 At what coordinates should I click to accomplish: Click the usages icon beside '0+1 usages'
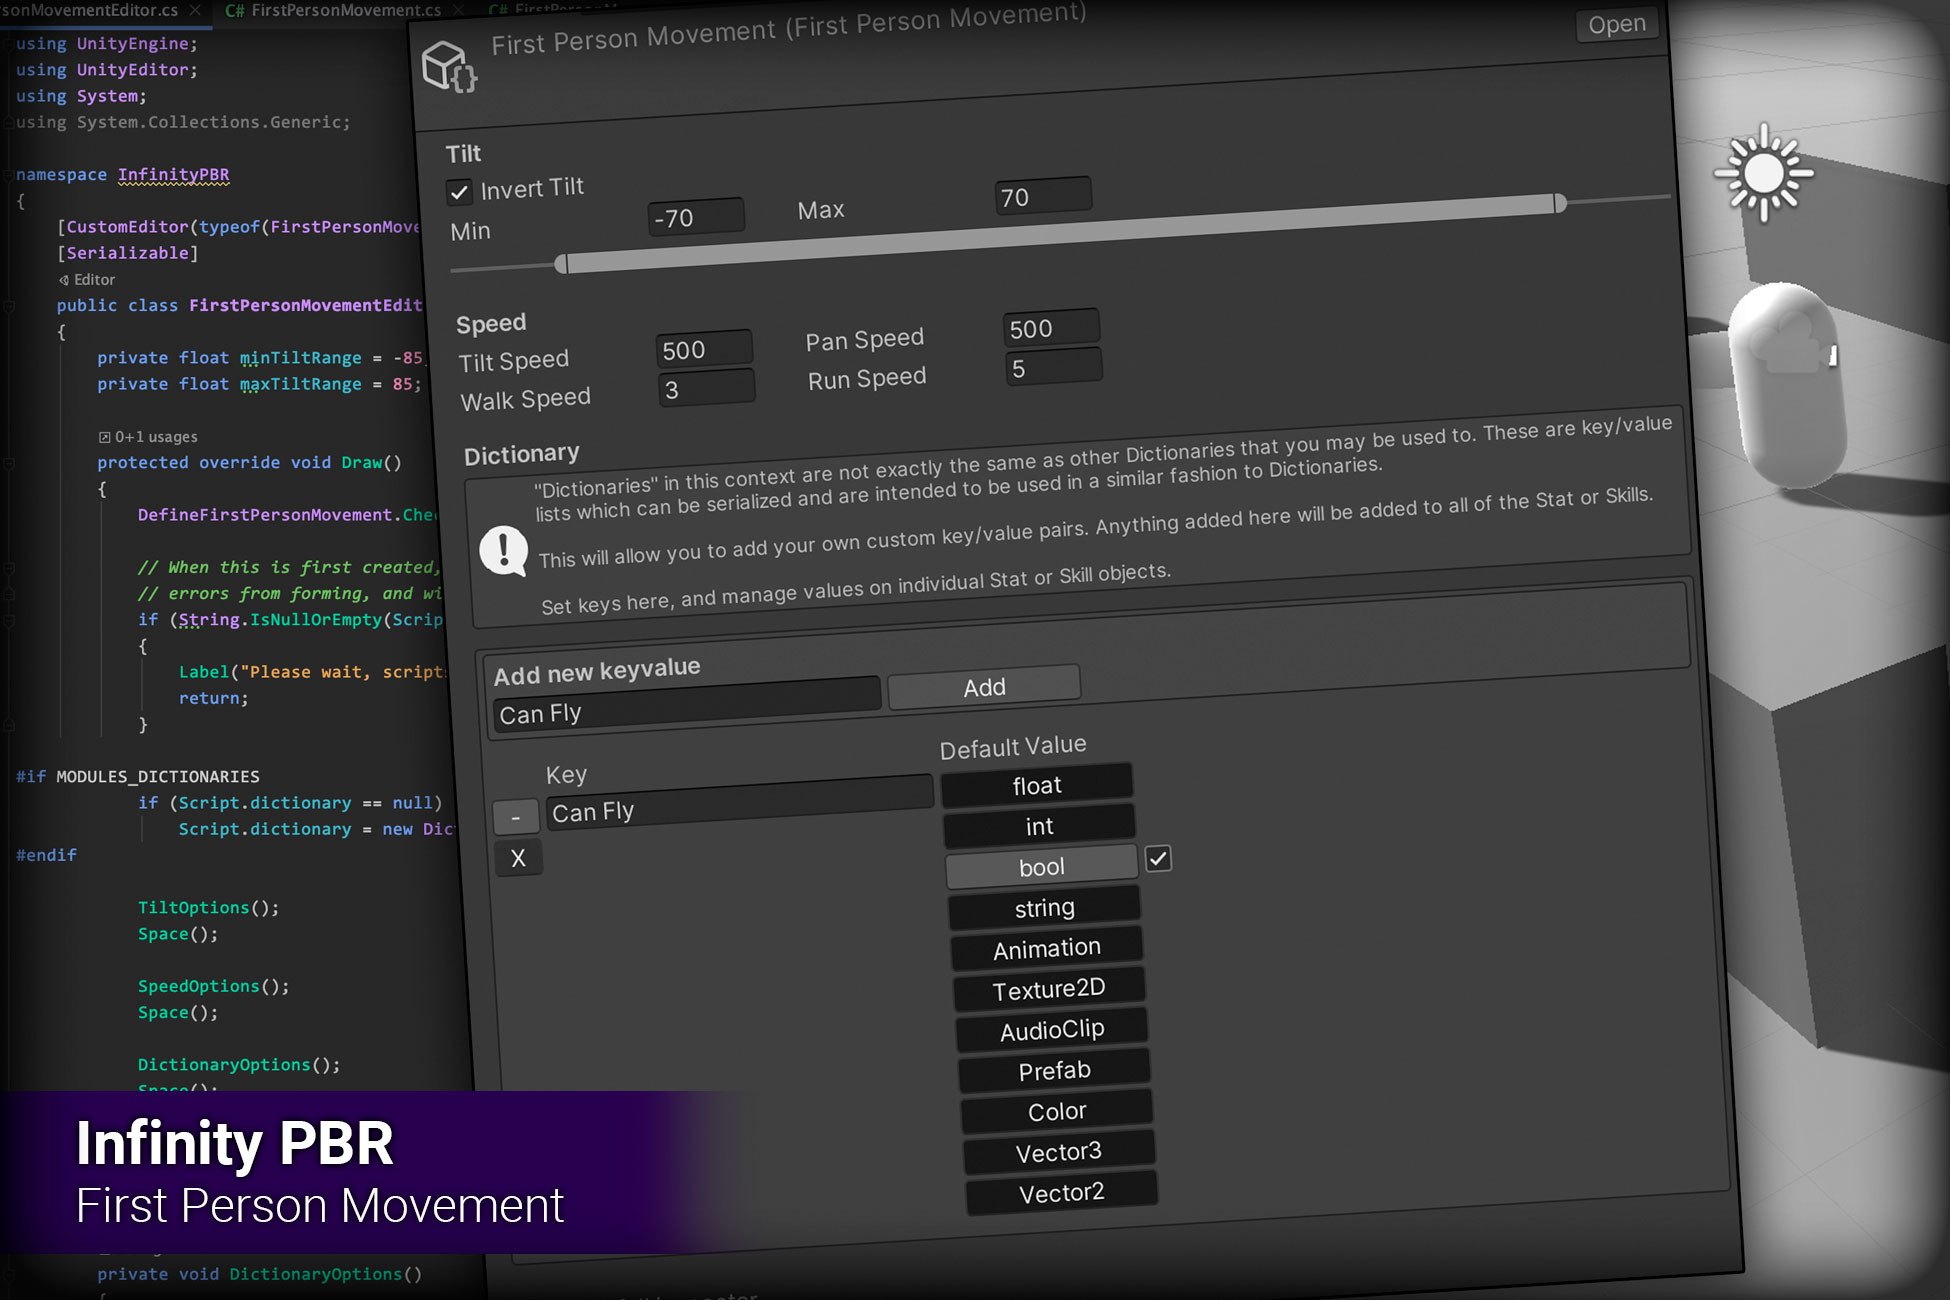pyautogui.click(x=104, y=437)
